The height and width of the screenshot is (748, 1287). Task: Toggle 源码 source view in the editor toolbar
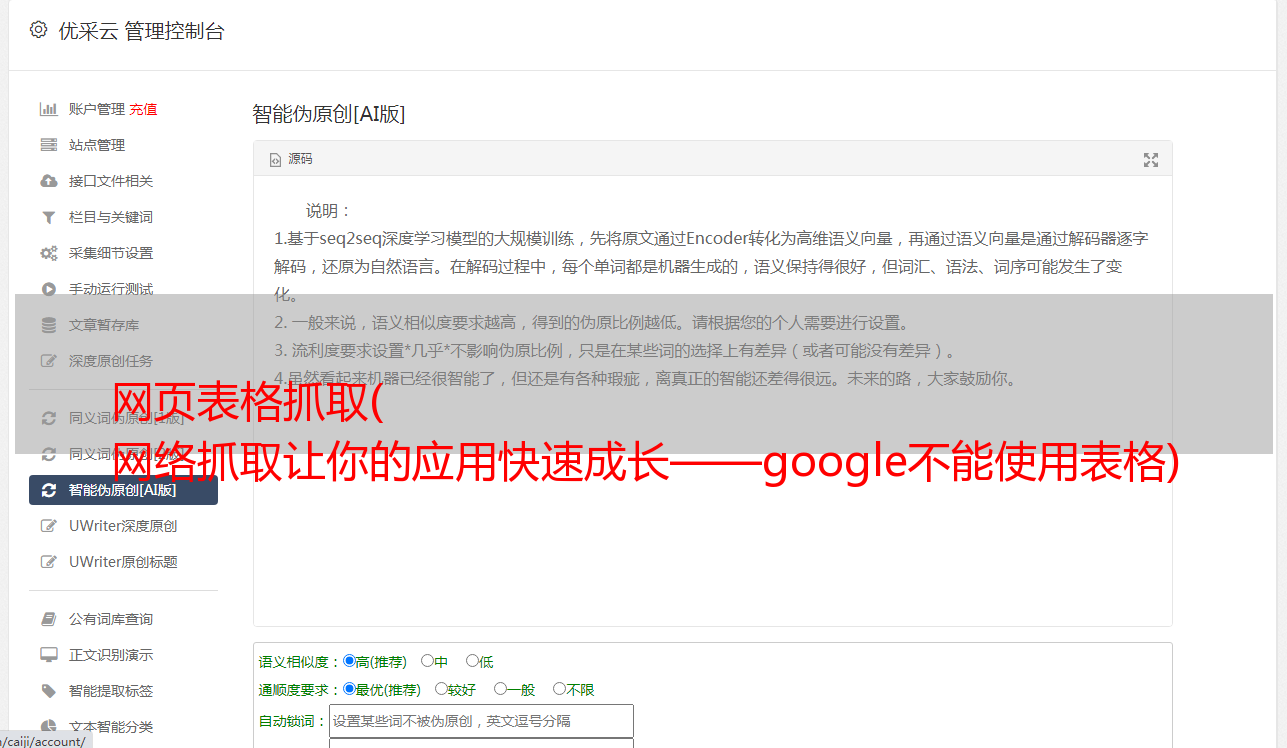291,159
